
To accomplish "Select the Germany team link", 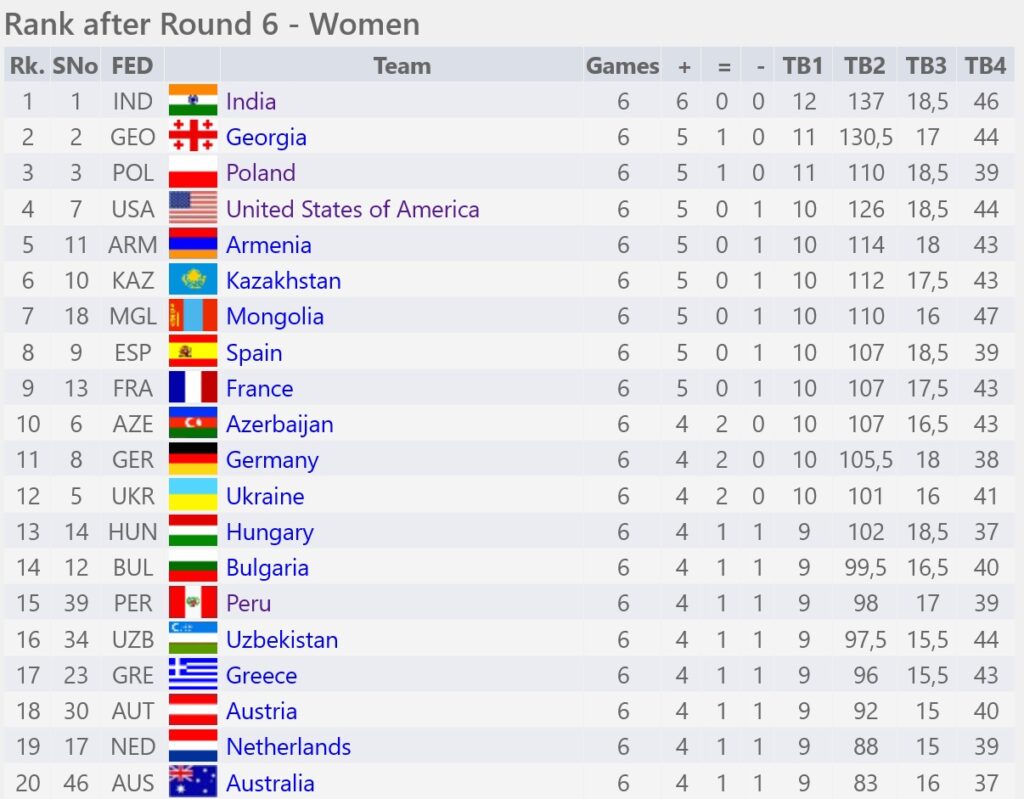I will click(272, 461).
